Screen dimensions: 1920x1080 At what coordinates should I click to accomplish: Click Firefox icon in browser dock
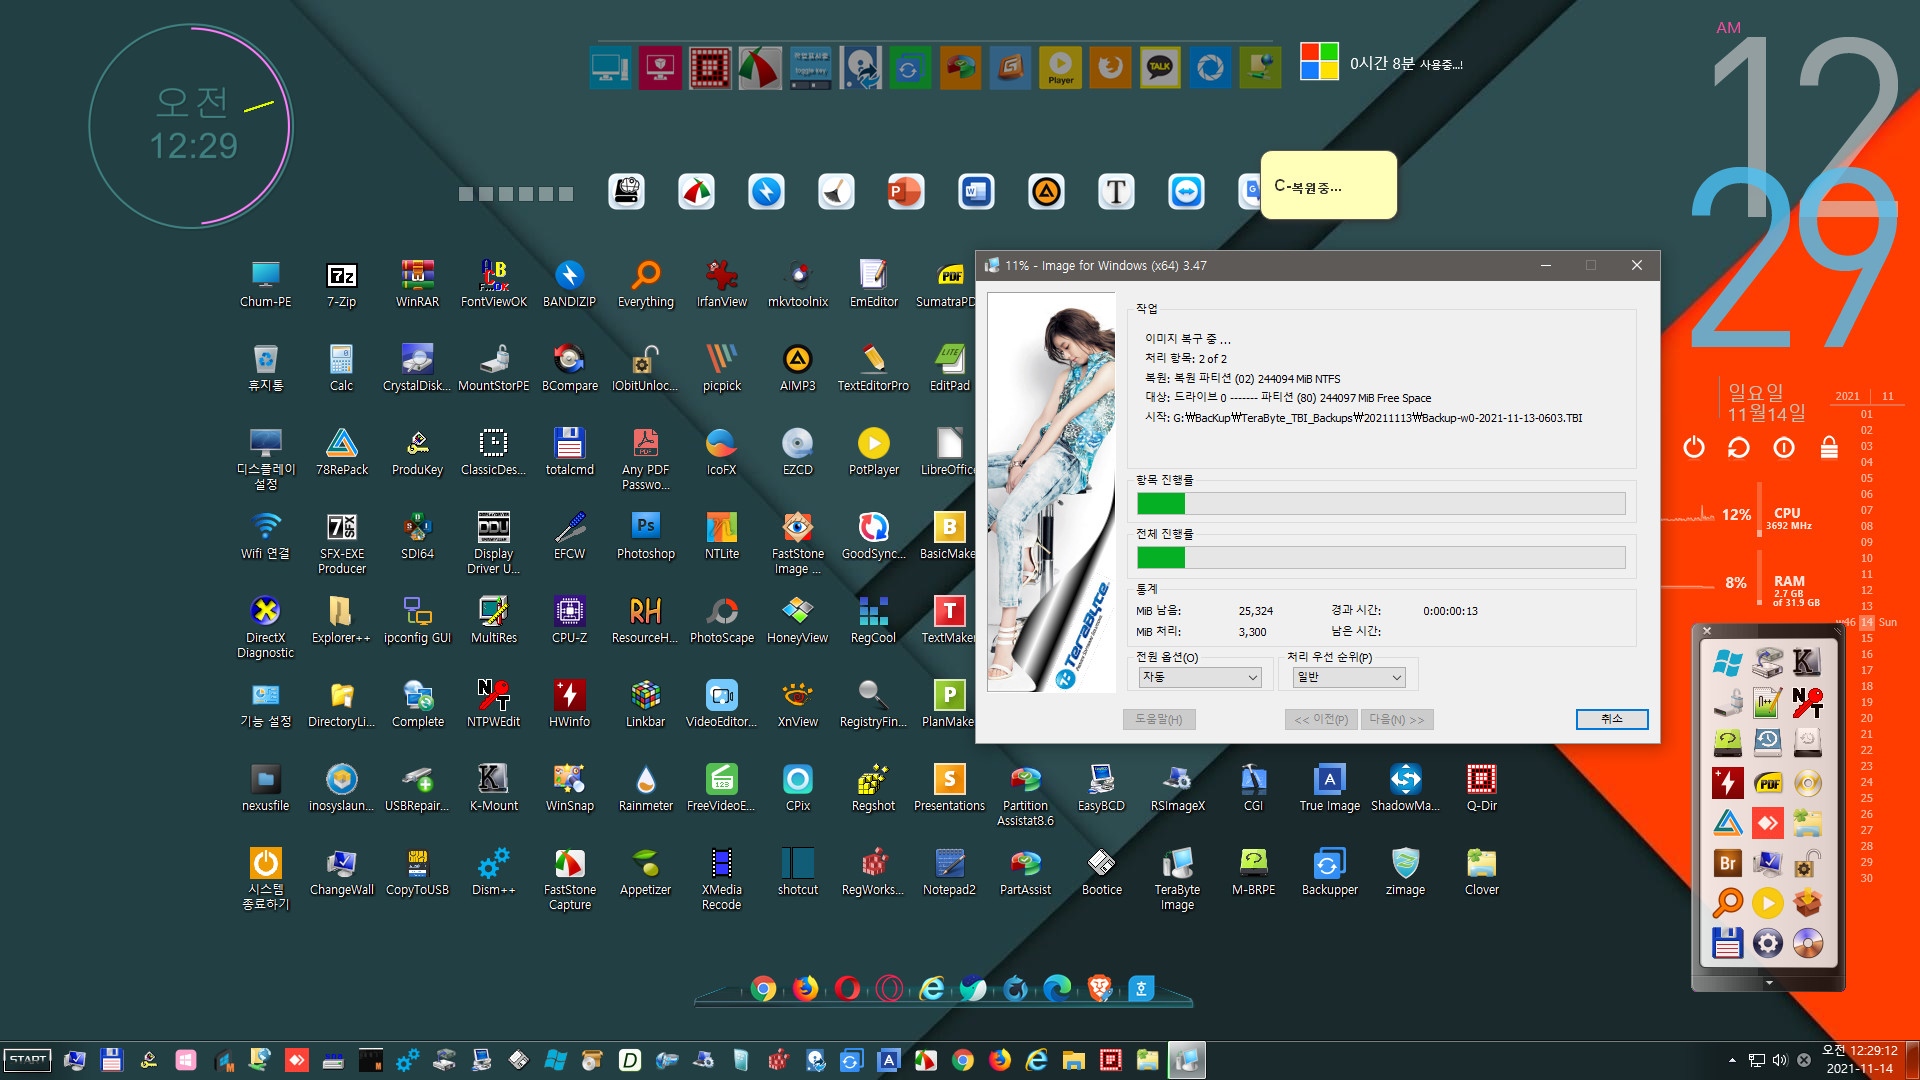[805, 989]
